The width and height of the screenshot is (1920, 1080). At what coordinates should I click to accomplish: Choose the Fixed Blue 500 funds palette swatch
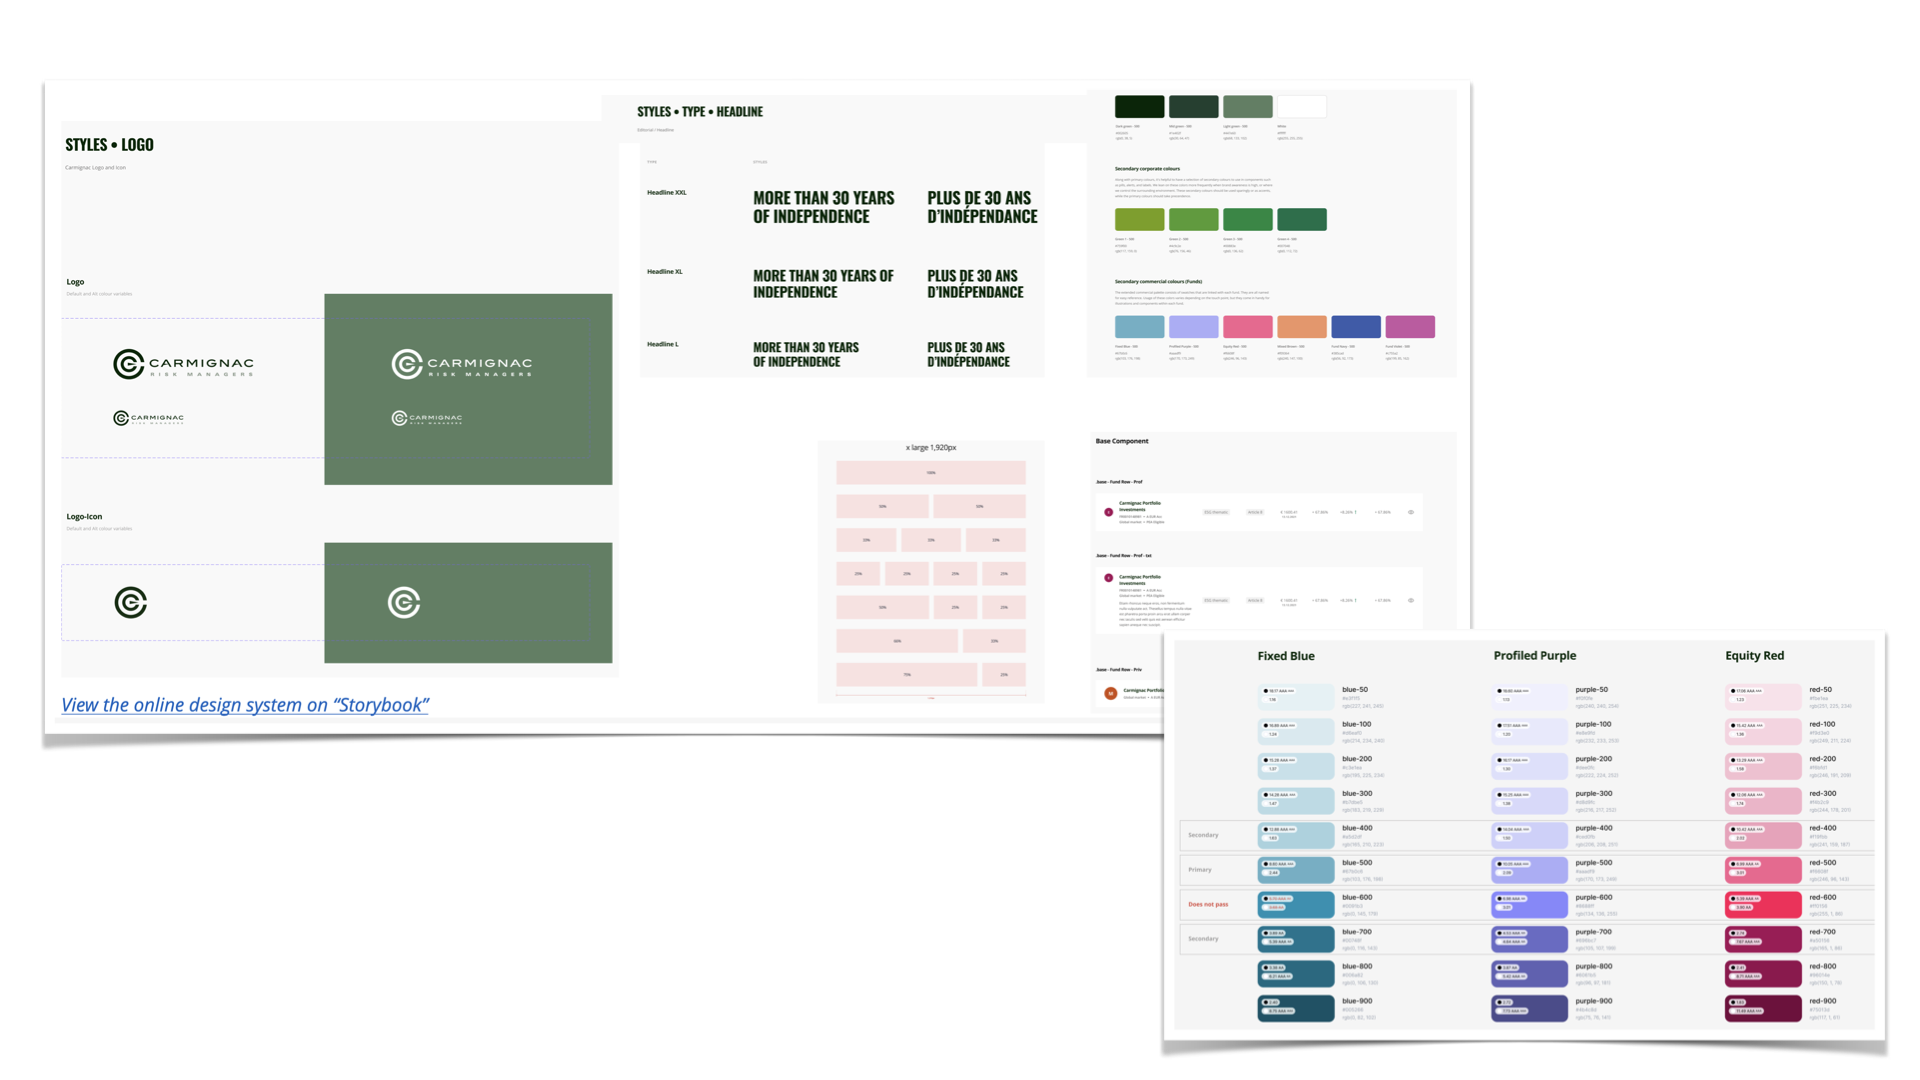(x=1139, y=327)
